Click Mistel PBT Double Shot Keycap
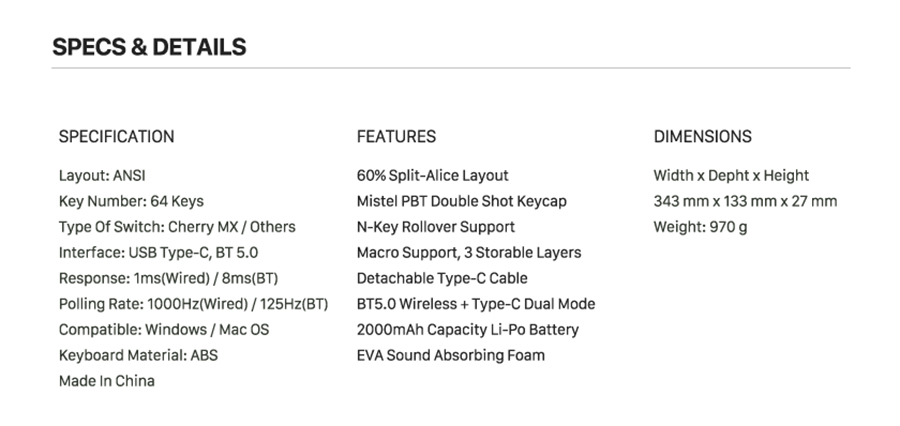This screenshot has width=900, height=426. [x=462, y=202]
